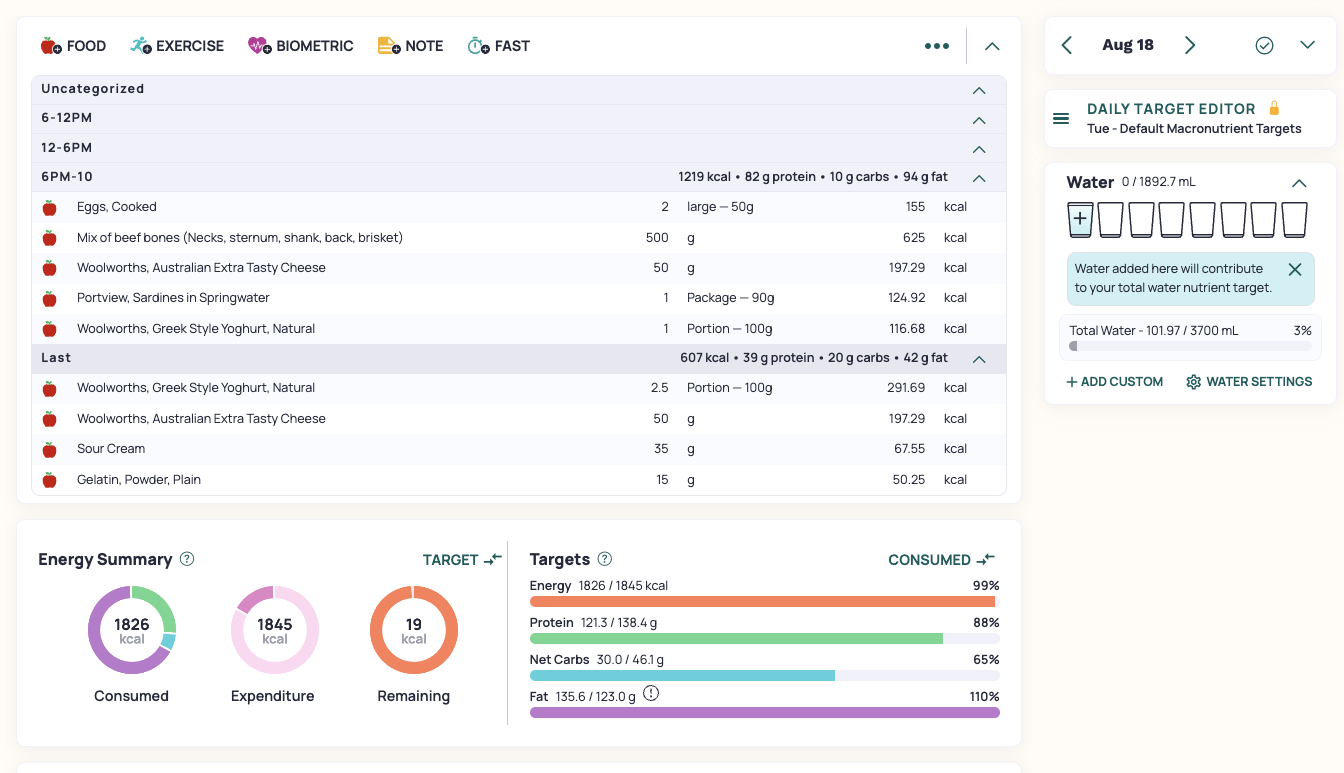Viewport: 1344px width, 773px height.
Task: Collapse the 6PM-10 meal group
Action: click(x=979, y=178)
